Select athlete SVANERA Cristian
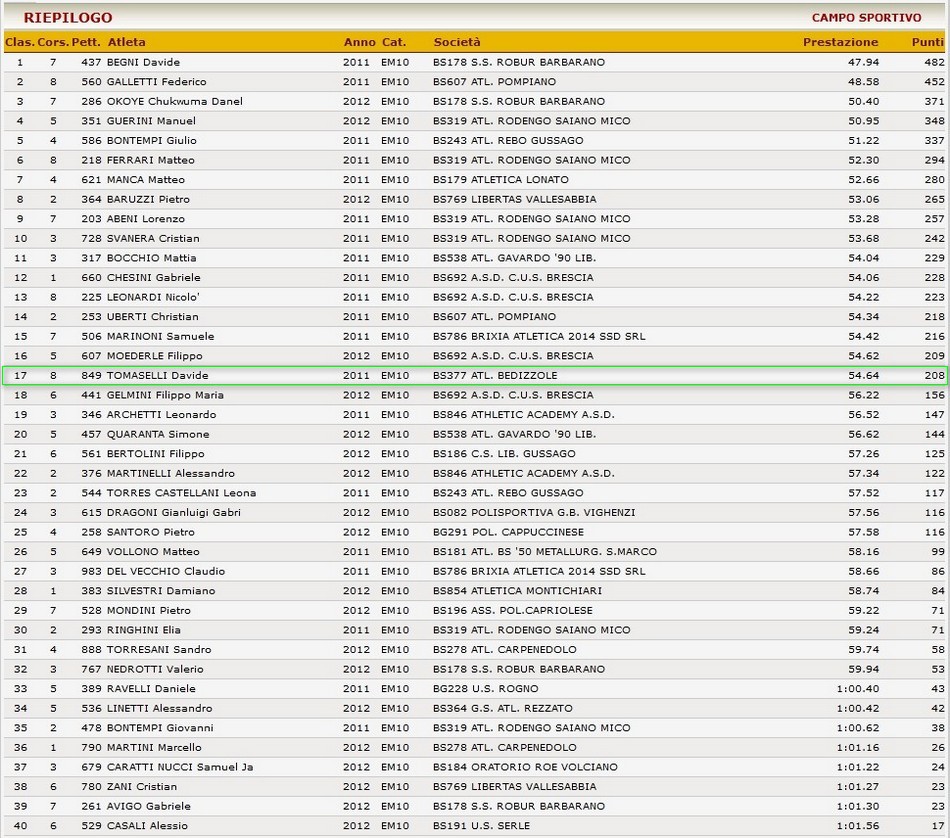 click(153, 239)
